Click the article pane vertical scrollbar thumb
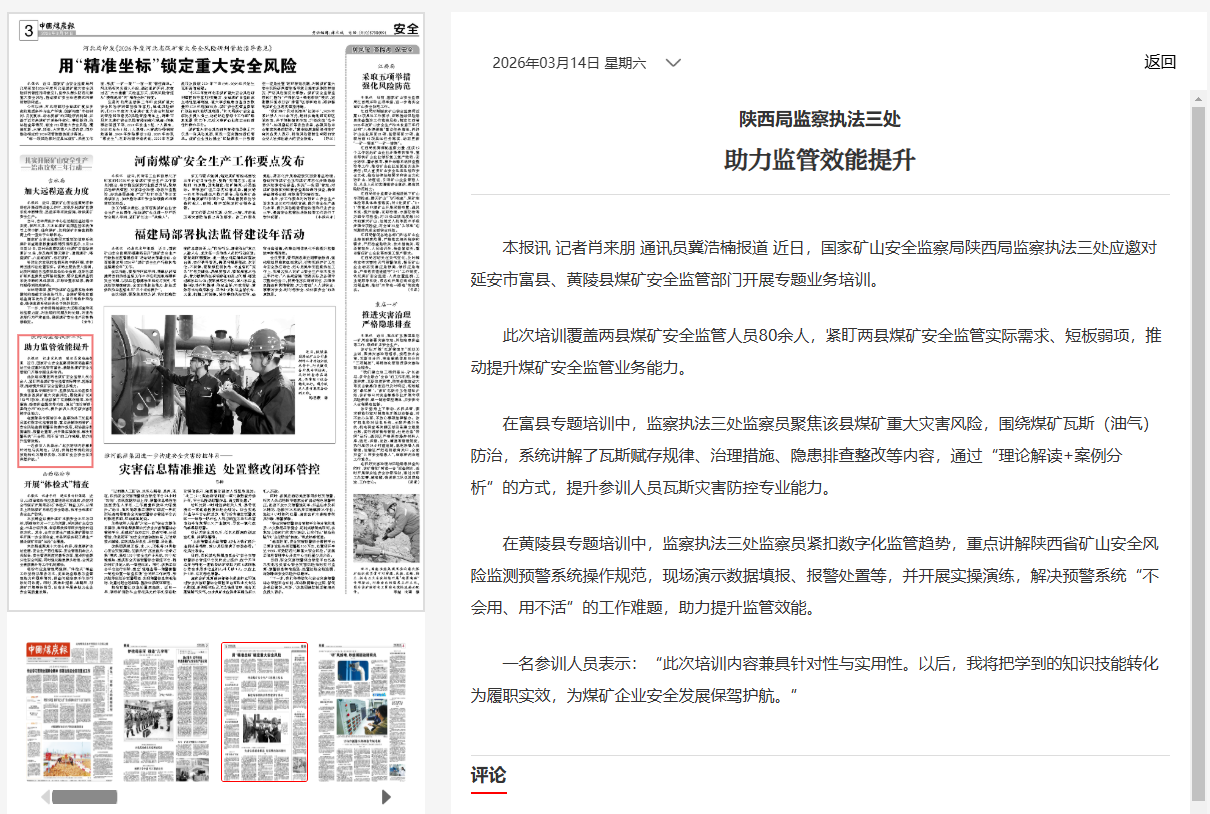The width and height of the screenshot is (1210, 814). click(1198, 450)
